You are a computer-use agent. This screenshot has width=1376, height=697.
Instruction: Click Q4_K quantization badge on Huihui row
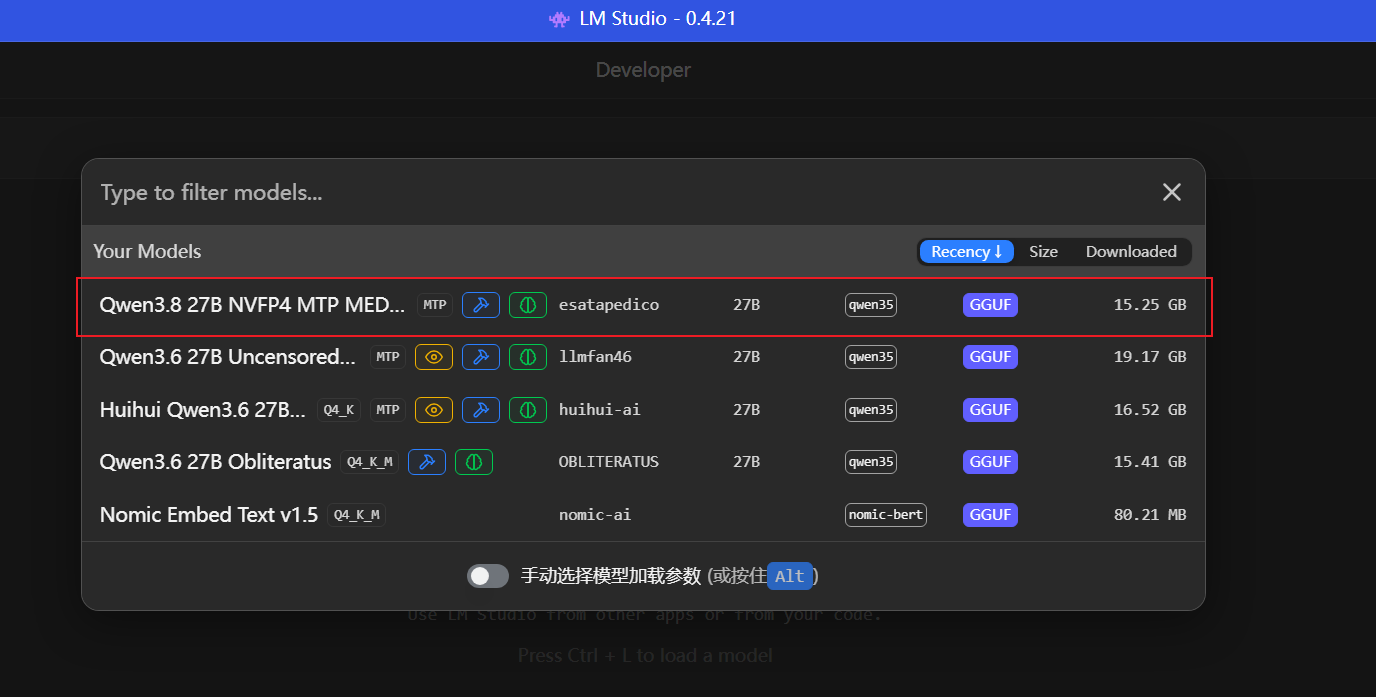(x=339, y=410)
